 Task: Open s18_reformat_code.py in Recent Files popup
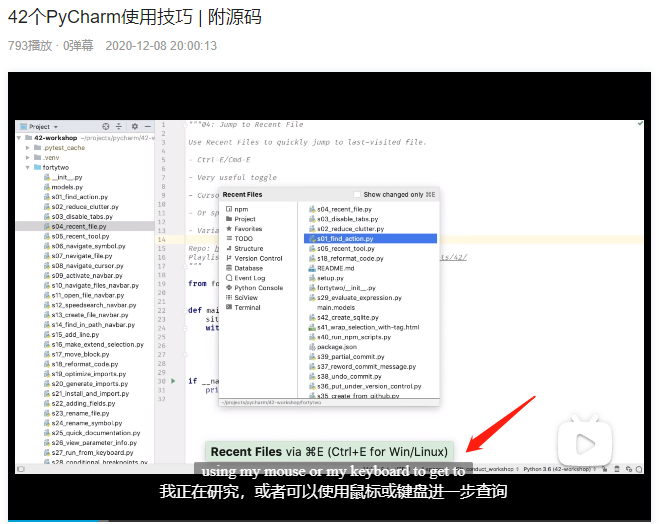coord(346,258)
